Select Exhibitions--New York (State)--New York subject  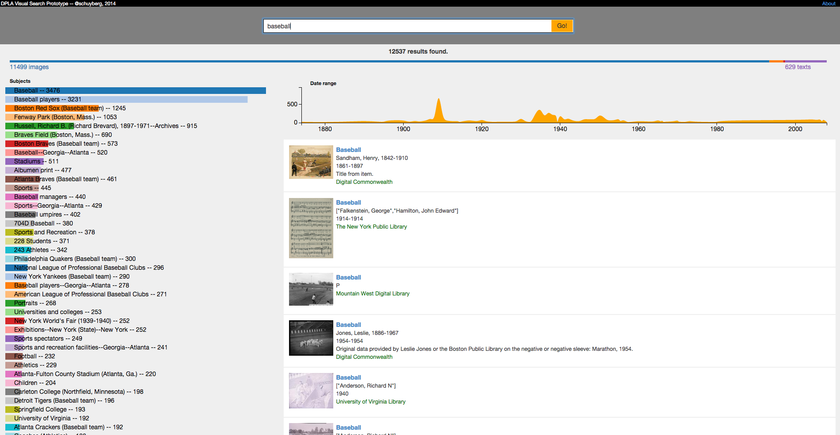[x=76, y=329]
